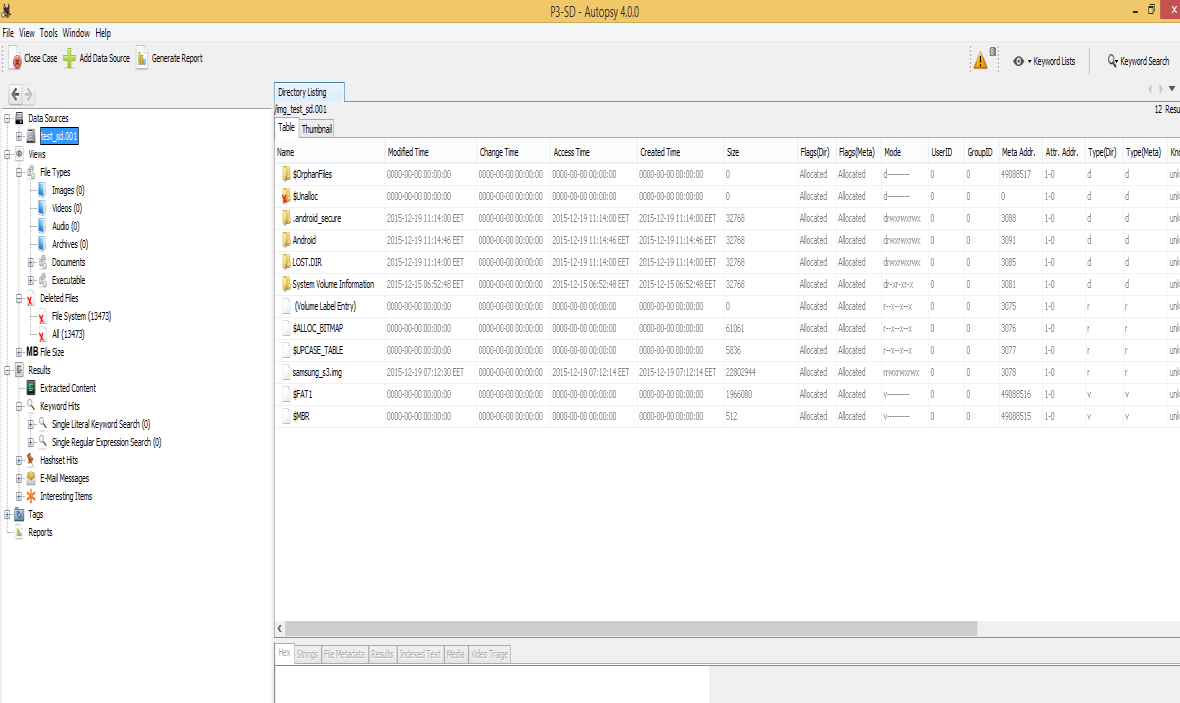This screenshot has height=703, width=1180.
Task: Click the Add Data Source plus icon
Action: coord(69,59)
